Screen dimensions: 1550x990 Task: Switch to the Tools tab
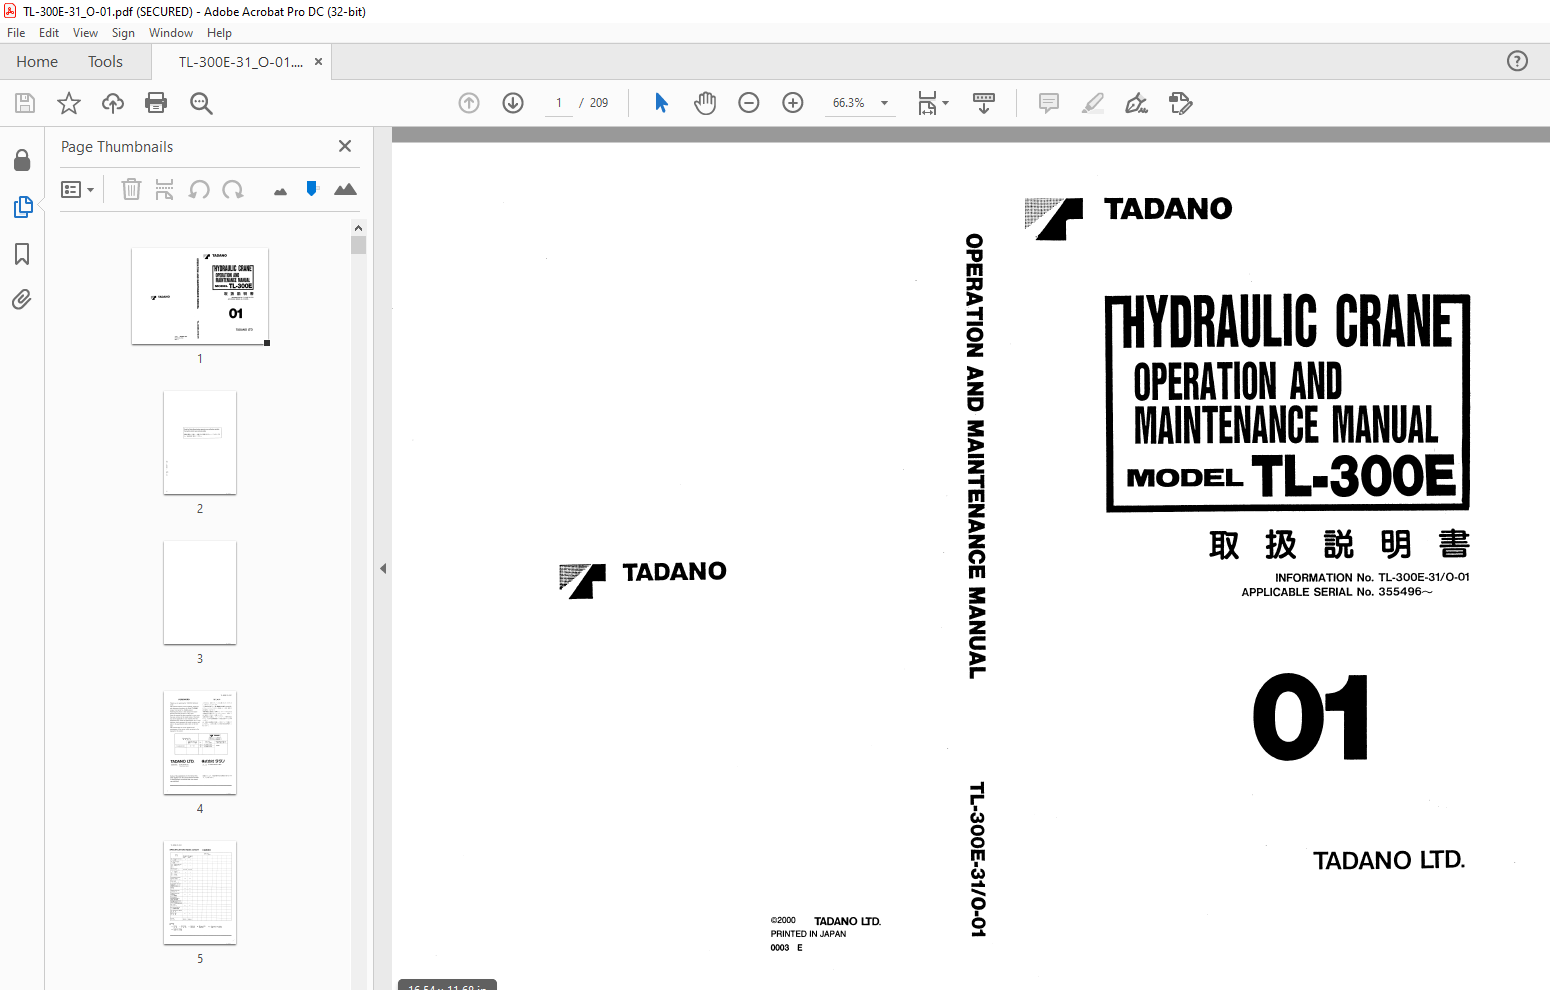click(x=105, y=61)
